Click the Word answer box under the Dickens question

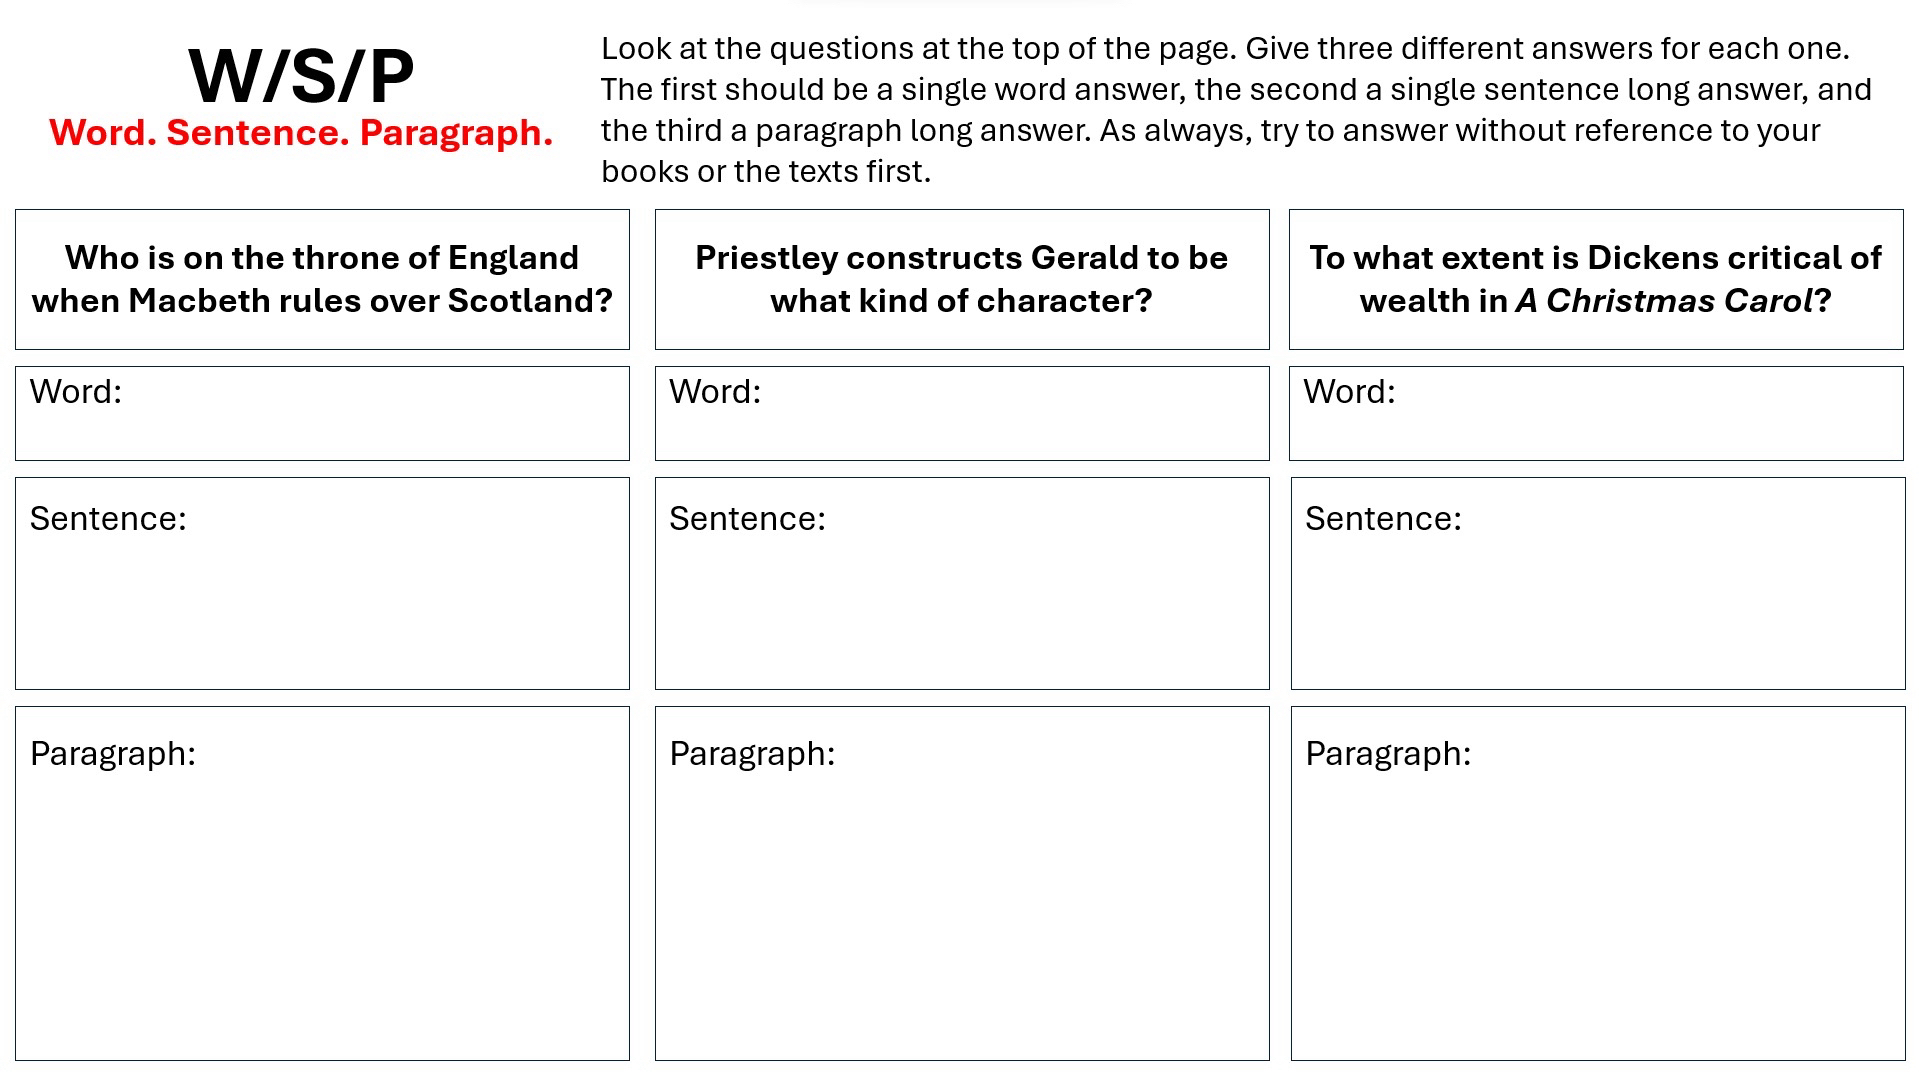coord(1596,425)
